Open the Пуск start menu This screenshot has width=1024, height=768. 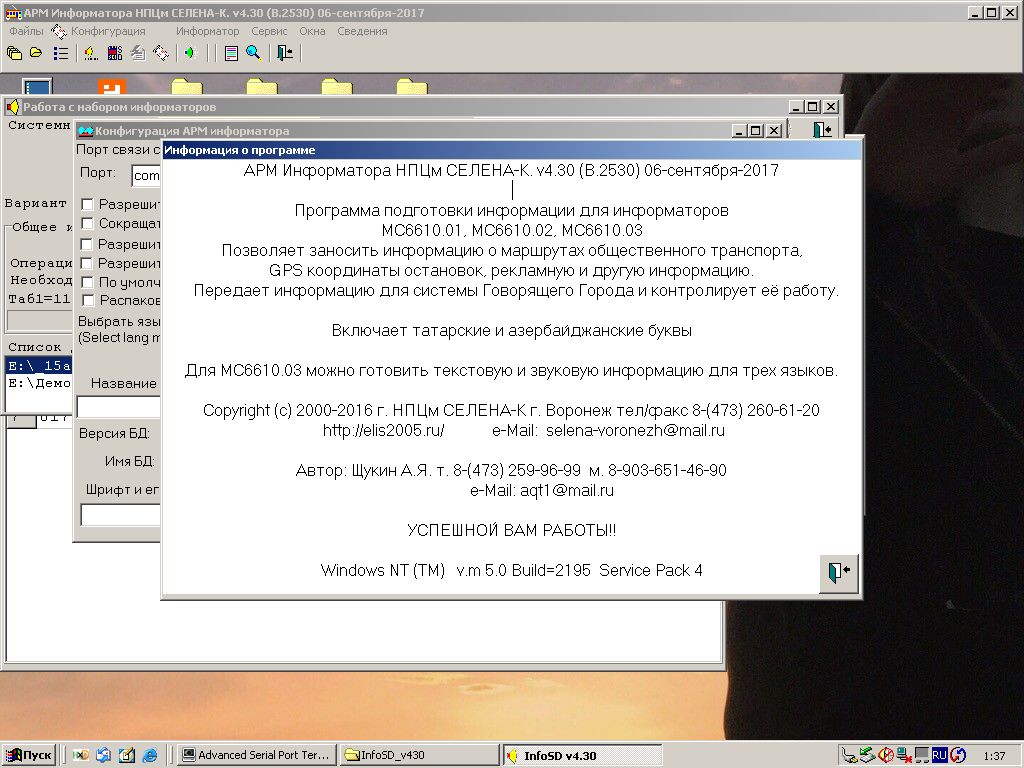[x=29, y=755]
